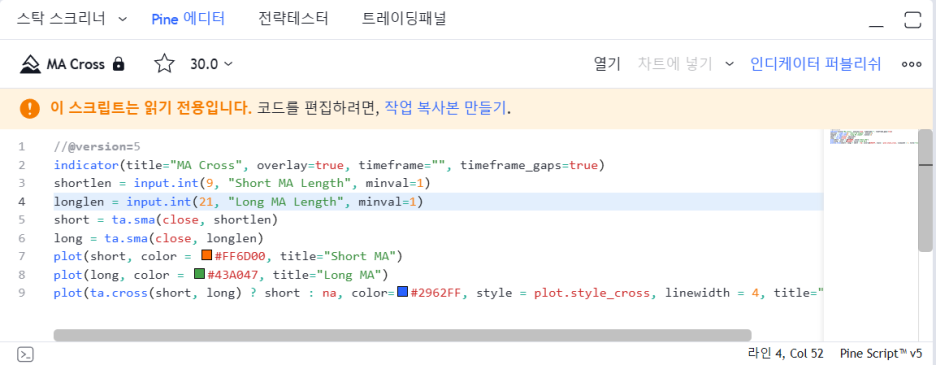Open the 스탁 스크리너 tab

(x=61, y=19)
